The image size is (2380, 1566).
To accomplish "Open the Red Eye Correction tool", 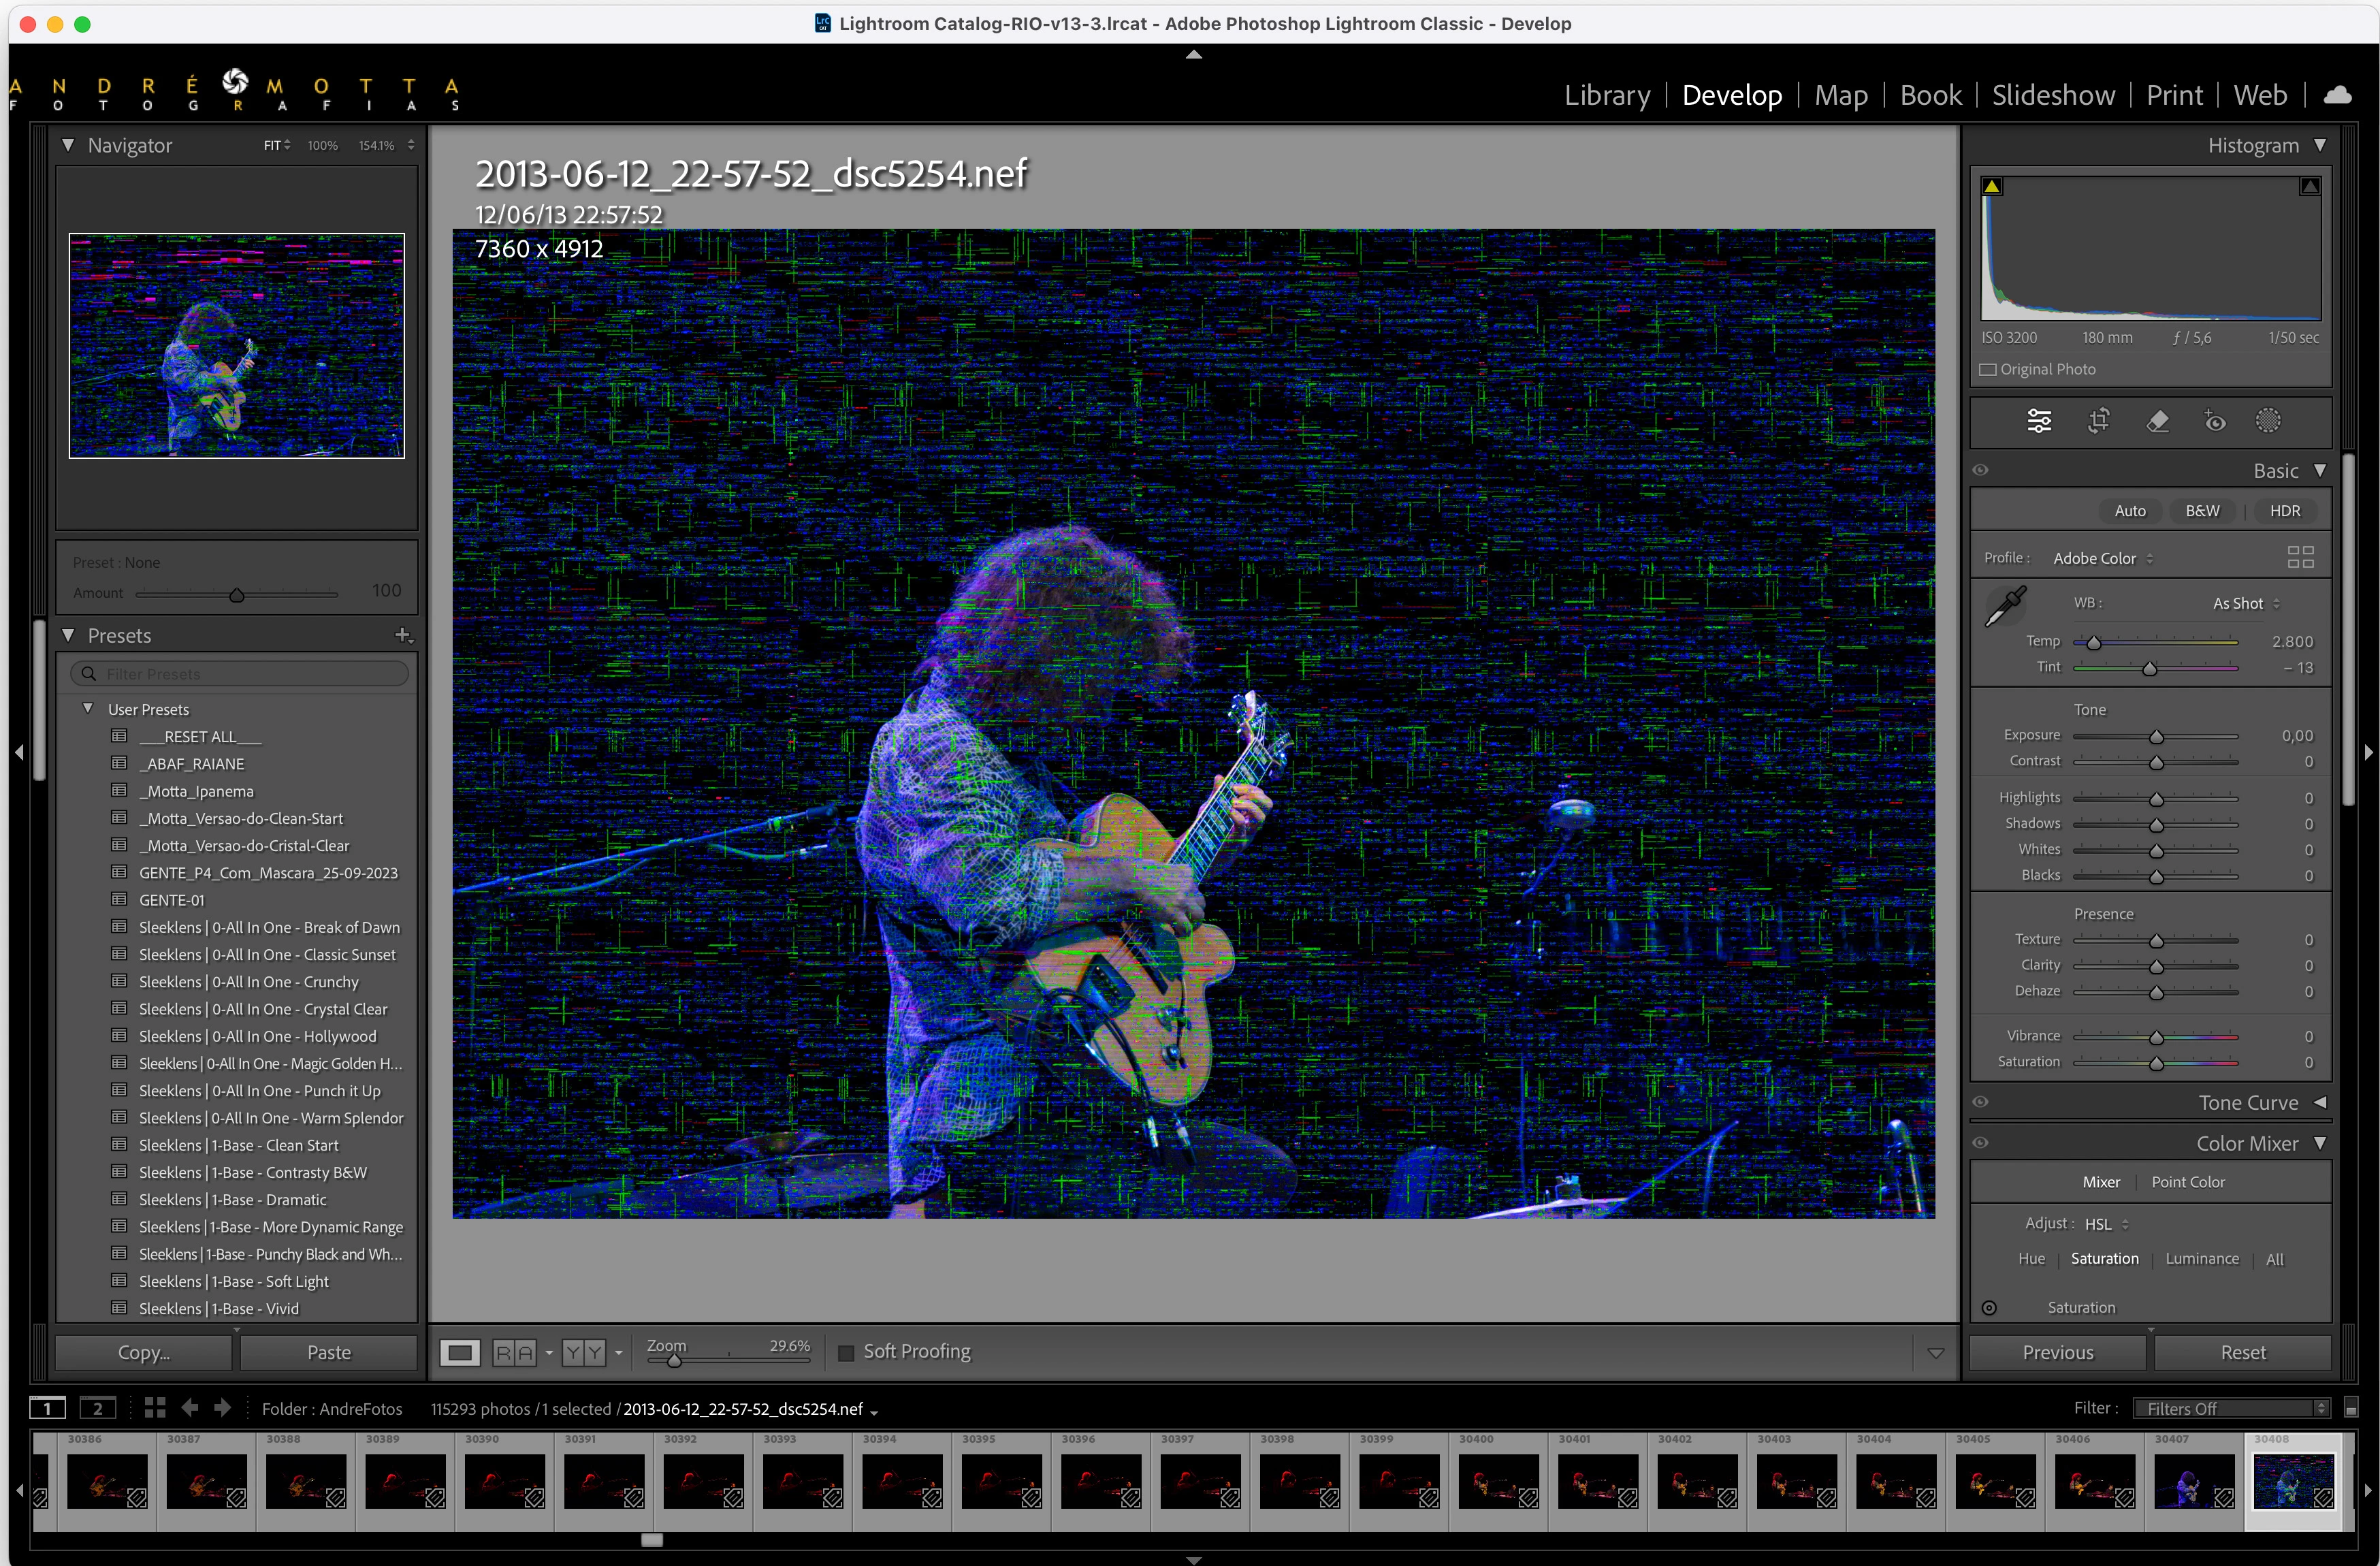I will [2215, 421].
